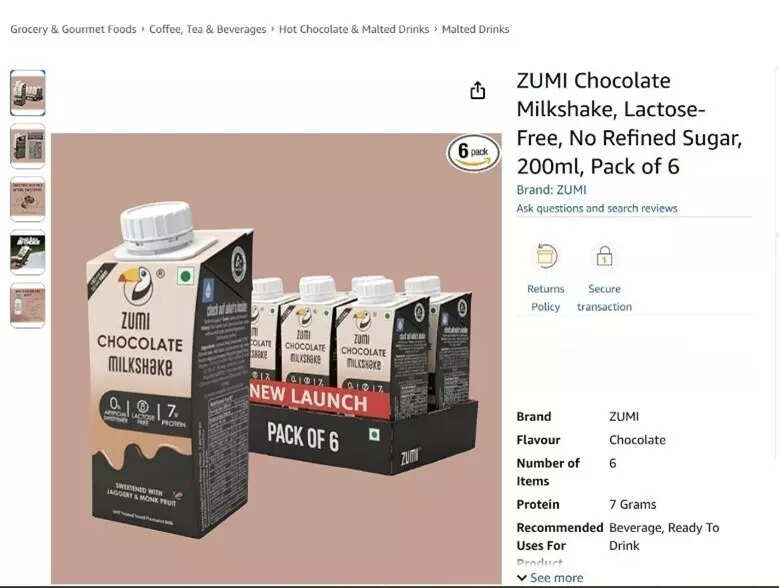Select the fourth thumbnail with dark image
The width and height of the screenshot is (779, 588).
[x=28, y=252]
